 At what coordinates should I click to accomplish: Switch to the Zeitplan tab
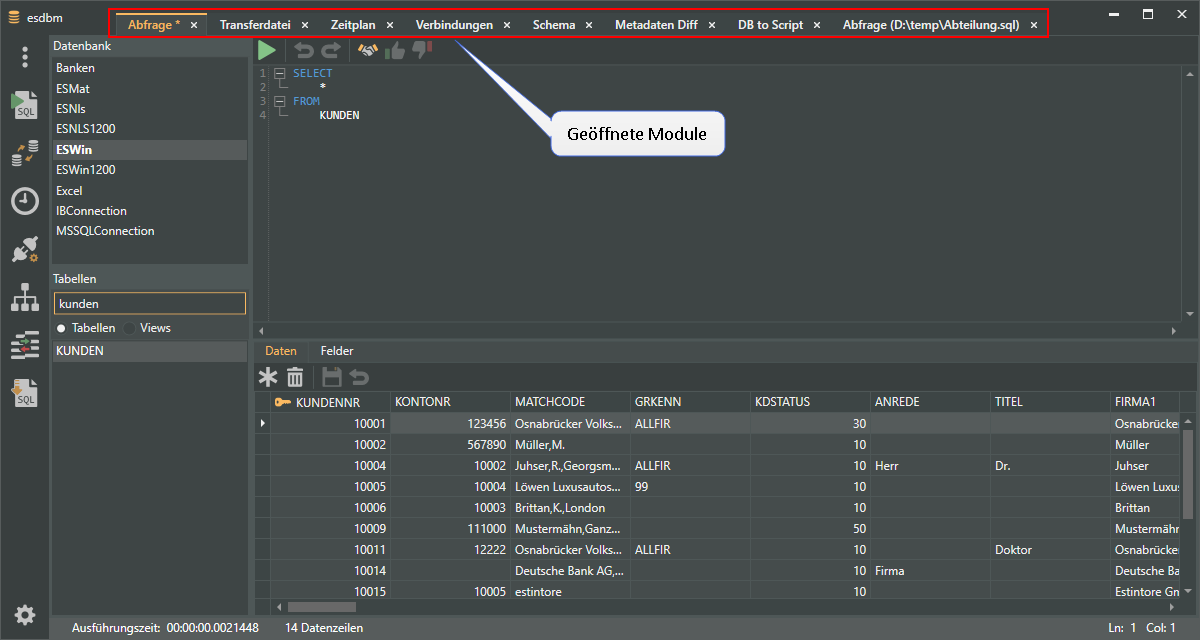pos(353,25)
